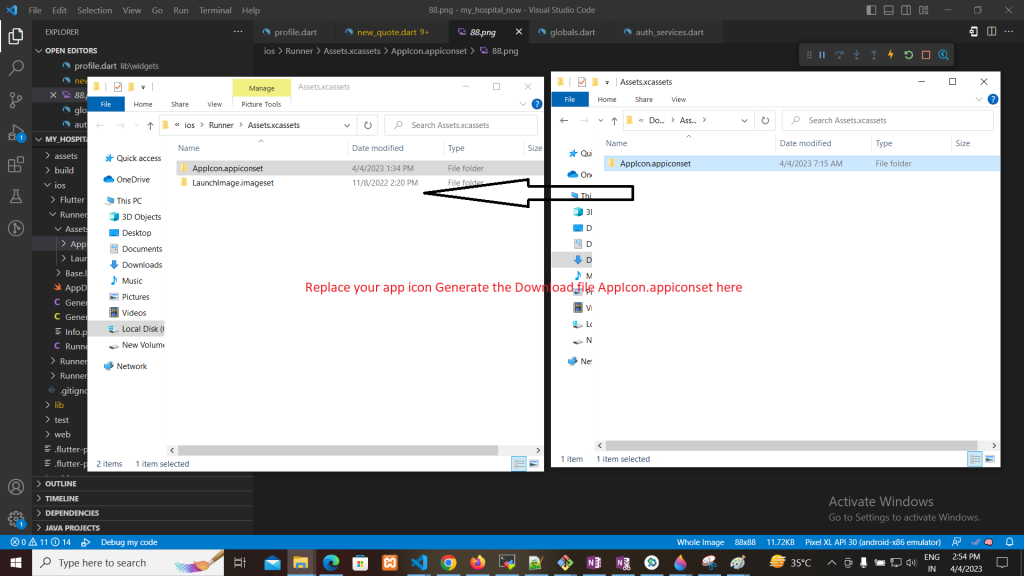
Task: Open the Terminal menu in VS Code
Action: click(214, 10)
